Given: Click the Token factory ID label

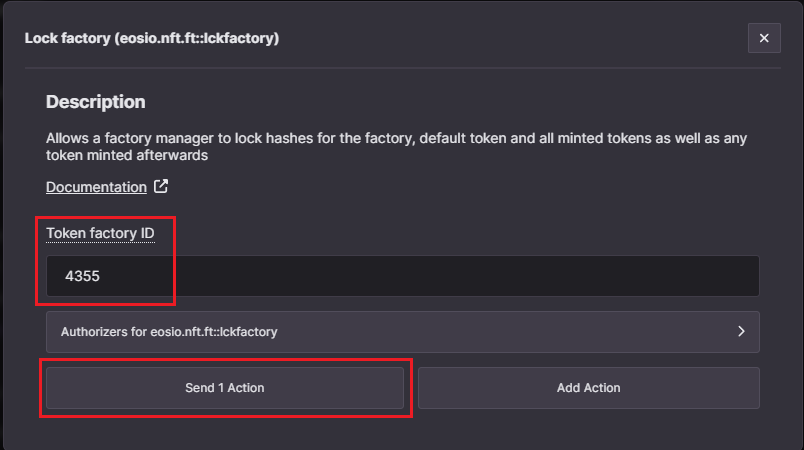Looking at the screenshot, I should click(100, 233).
